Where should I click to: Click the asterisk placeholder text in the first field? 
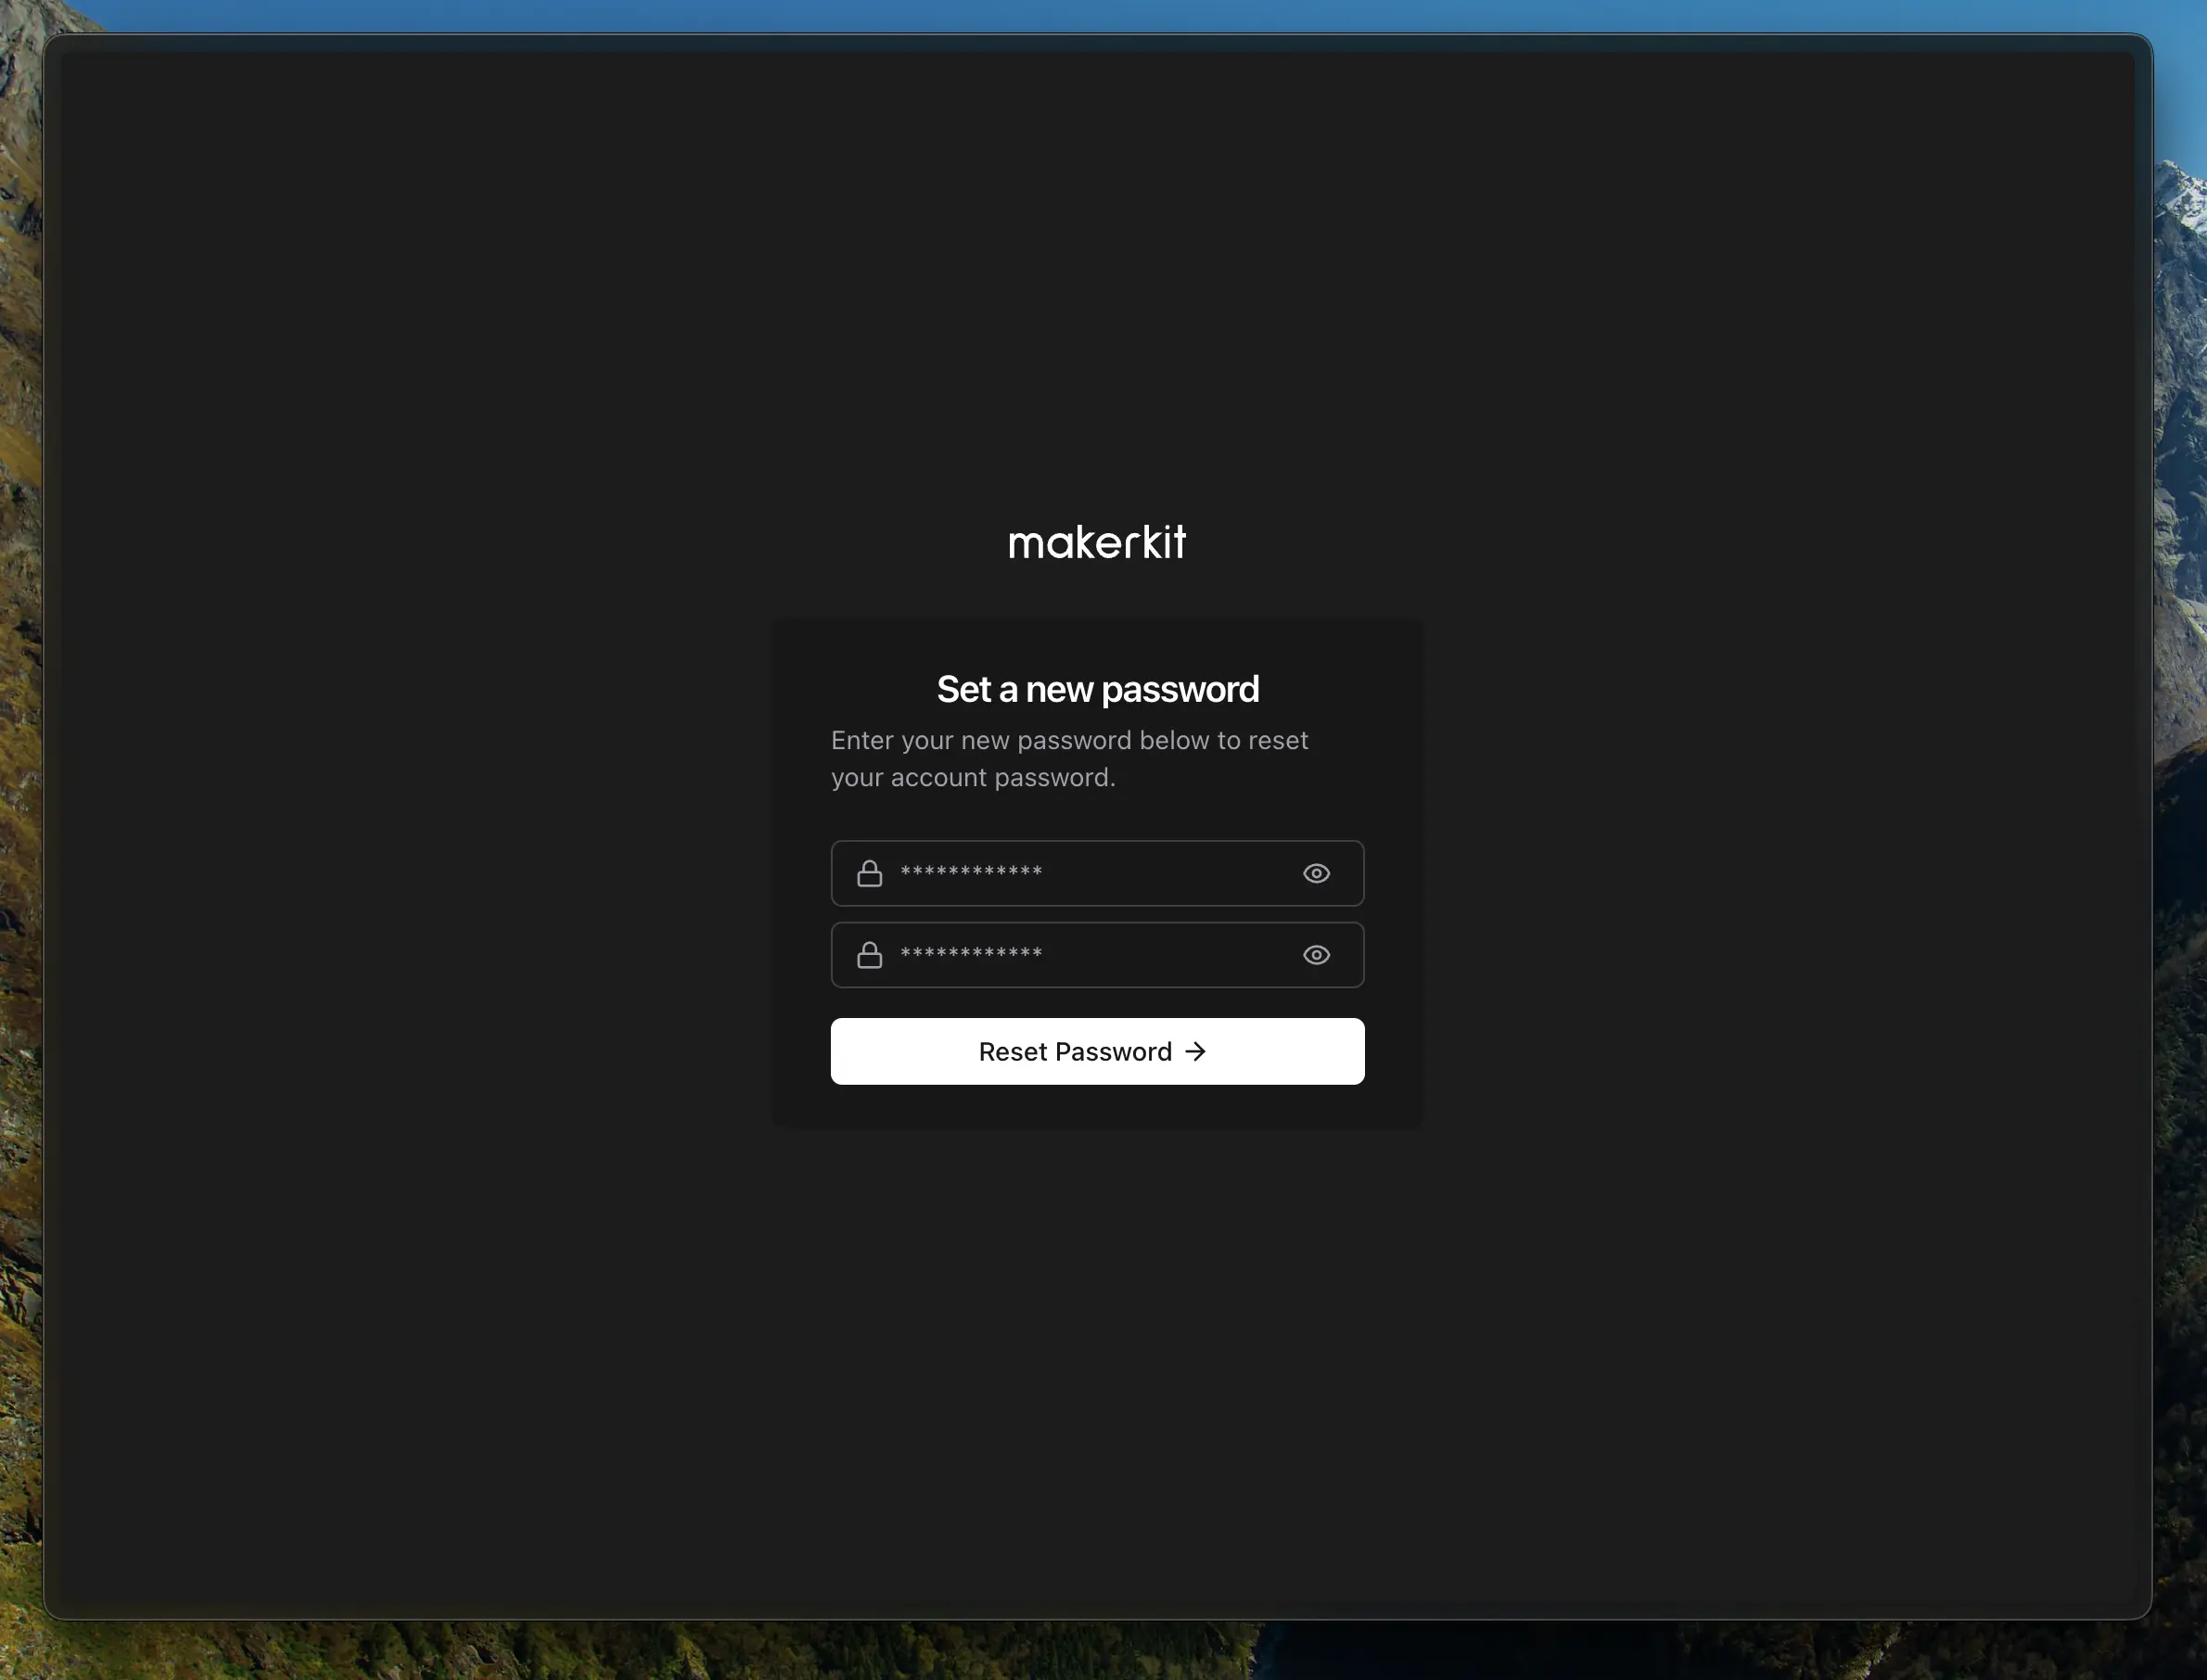[x=971, y=872]
